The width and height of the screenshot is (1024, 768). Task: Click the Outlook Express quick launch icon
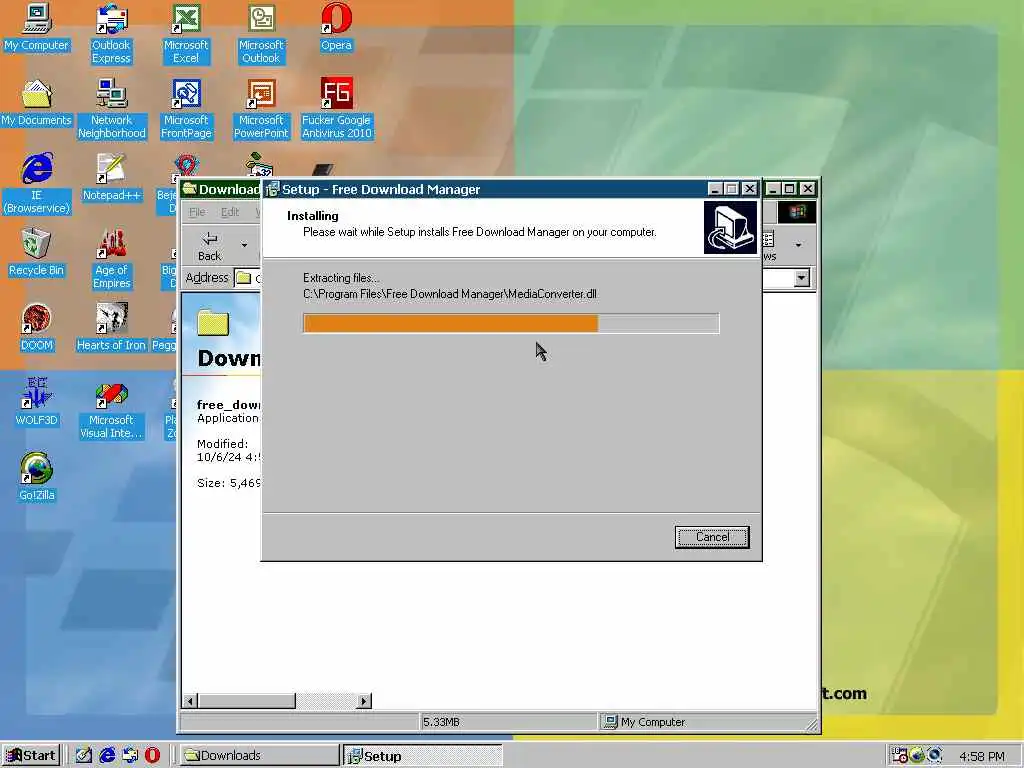click(130, 755)
